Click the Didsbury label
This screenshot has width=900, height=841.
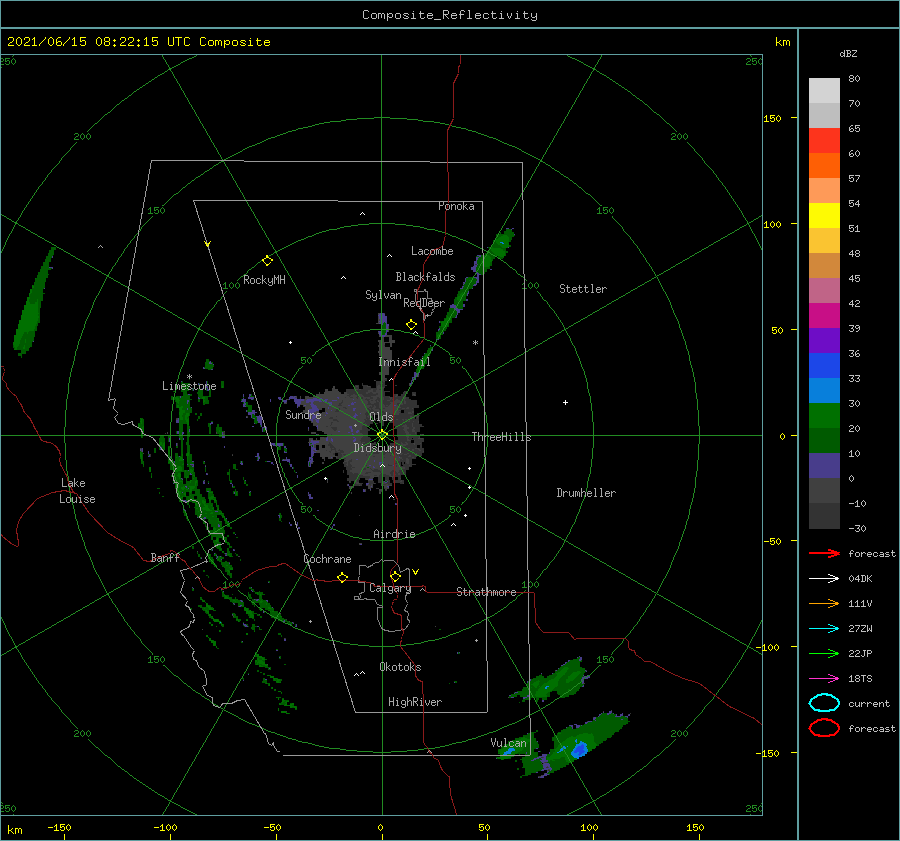pyautogui.click(x=377, y=448)
